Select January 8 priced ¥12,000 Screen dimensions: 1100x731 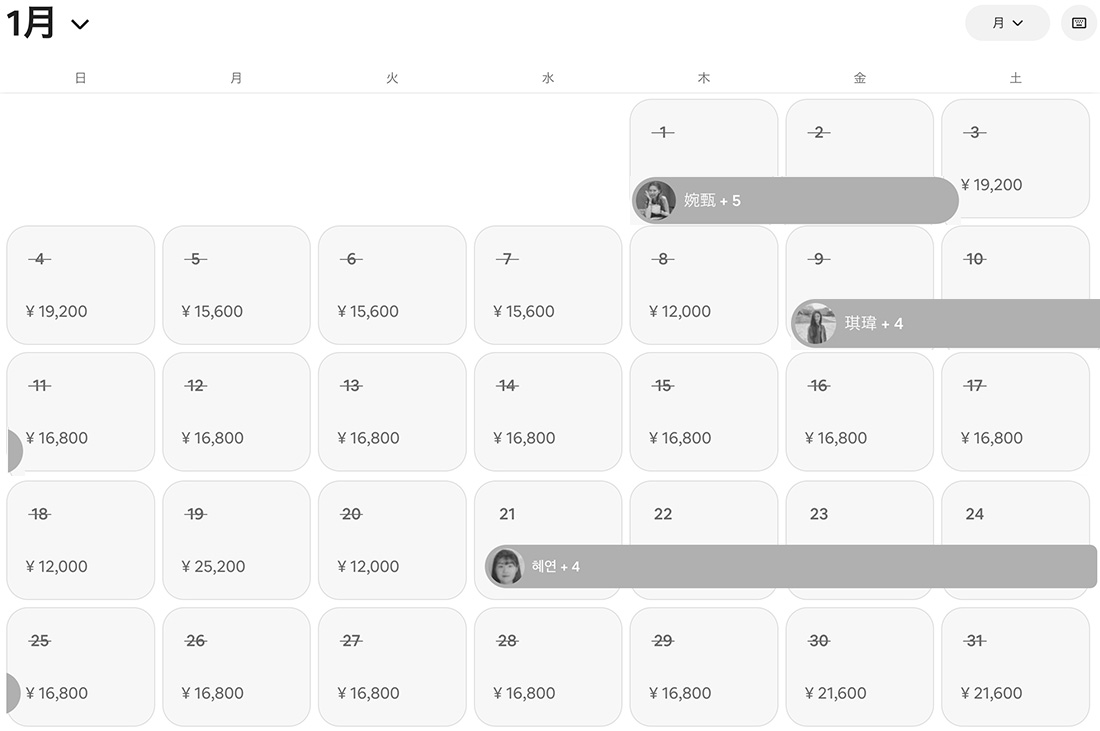704,285
